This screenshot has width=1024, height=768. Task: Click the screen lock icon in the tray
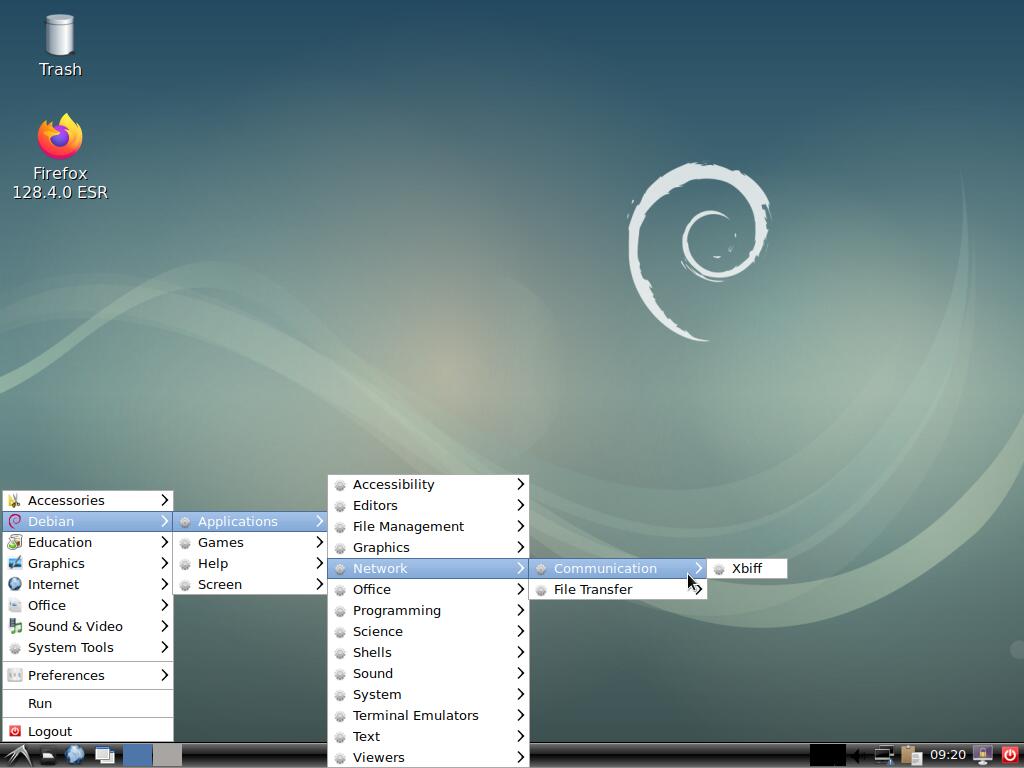tap(983, 755)
